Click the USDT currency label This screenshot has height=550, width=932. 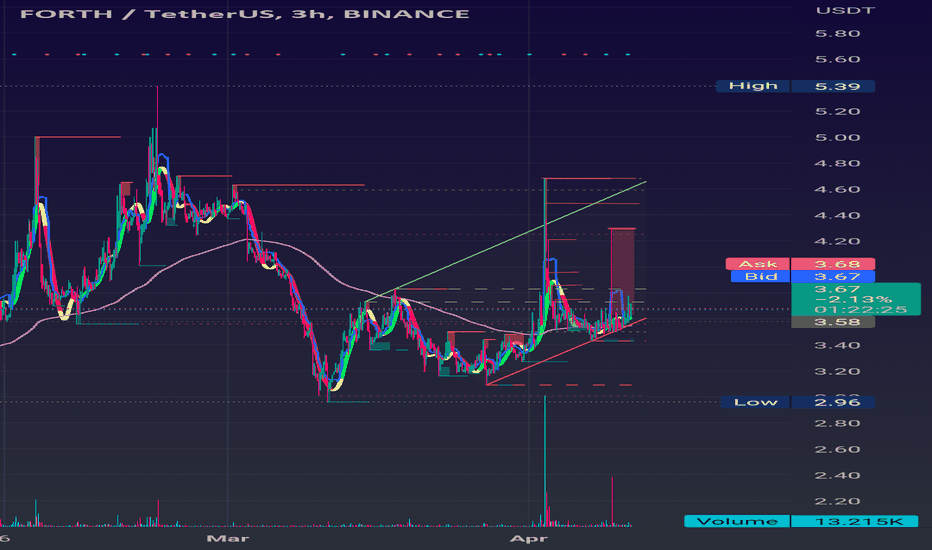(845, 10)
